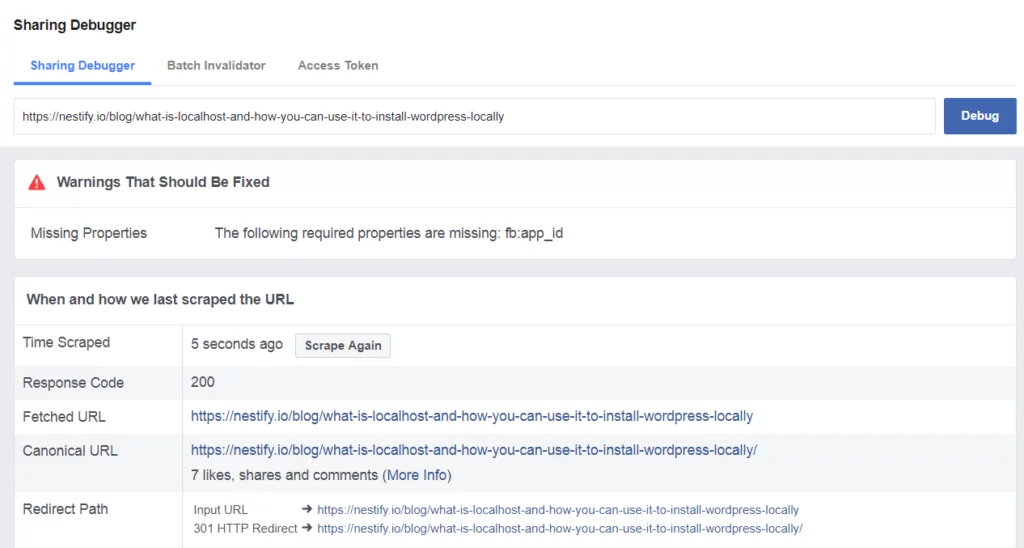Screen dimensions: 1024x548
Task: Select the 'Sharing Debugger' page title
Action: tap(74, 25)
